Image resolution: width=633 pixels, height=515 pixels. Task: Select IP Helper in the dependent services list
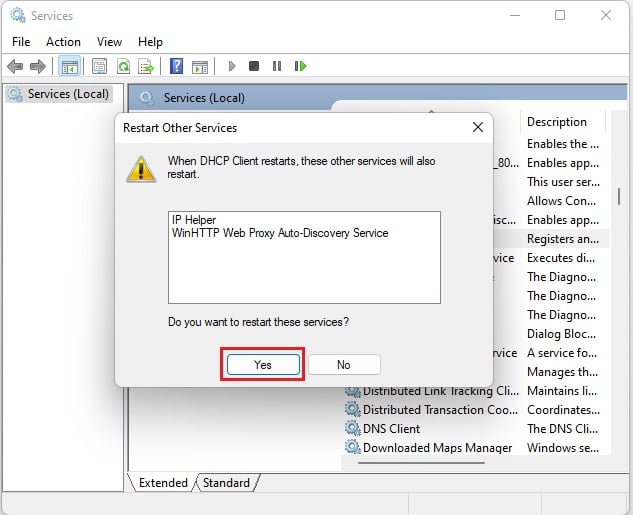pyautogui.click(x=194, y=220)
